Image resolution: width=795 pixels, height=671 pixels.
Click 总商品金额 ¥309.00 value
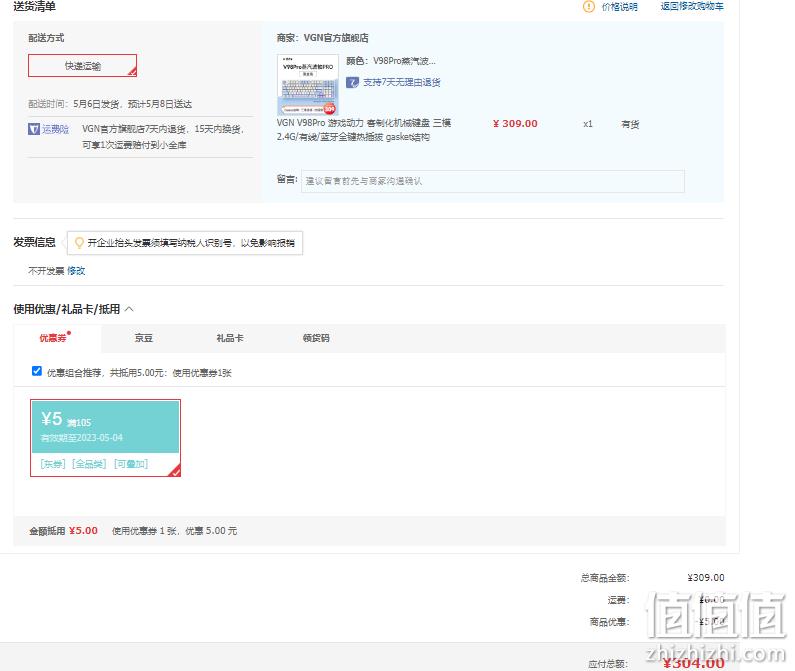click(x=706, y=578)
